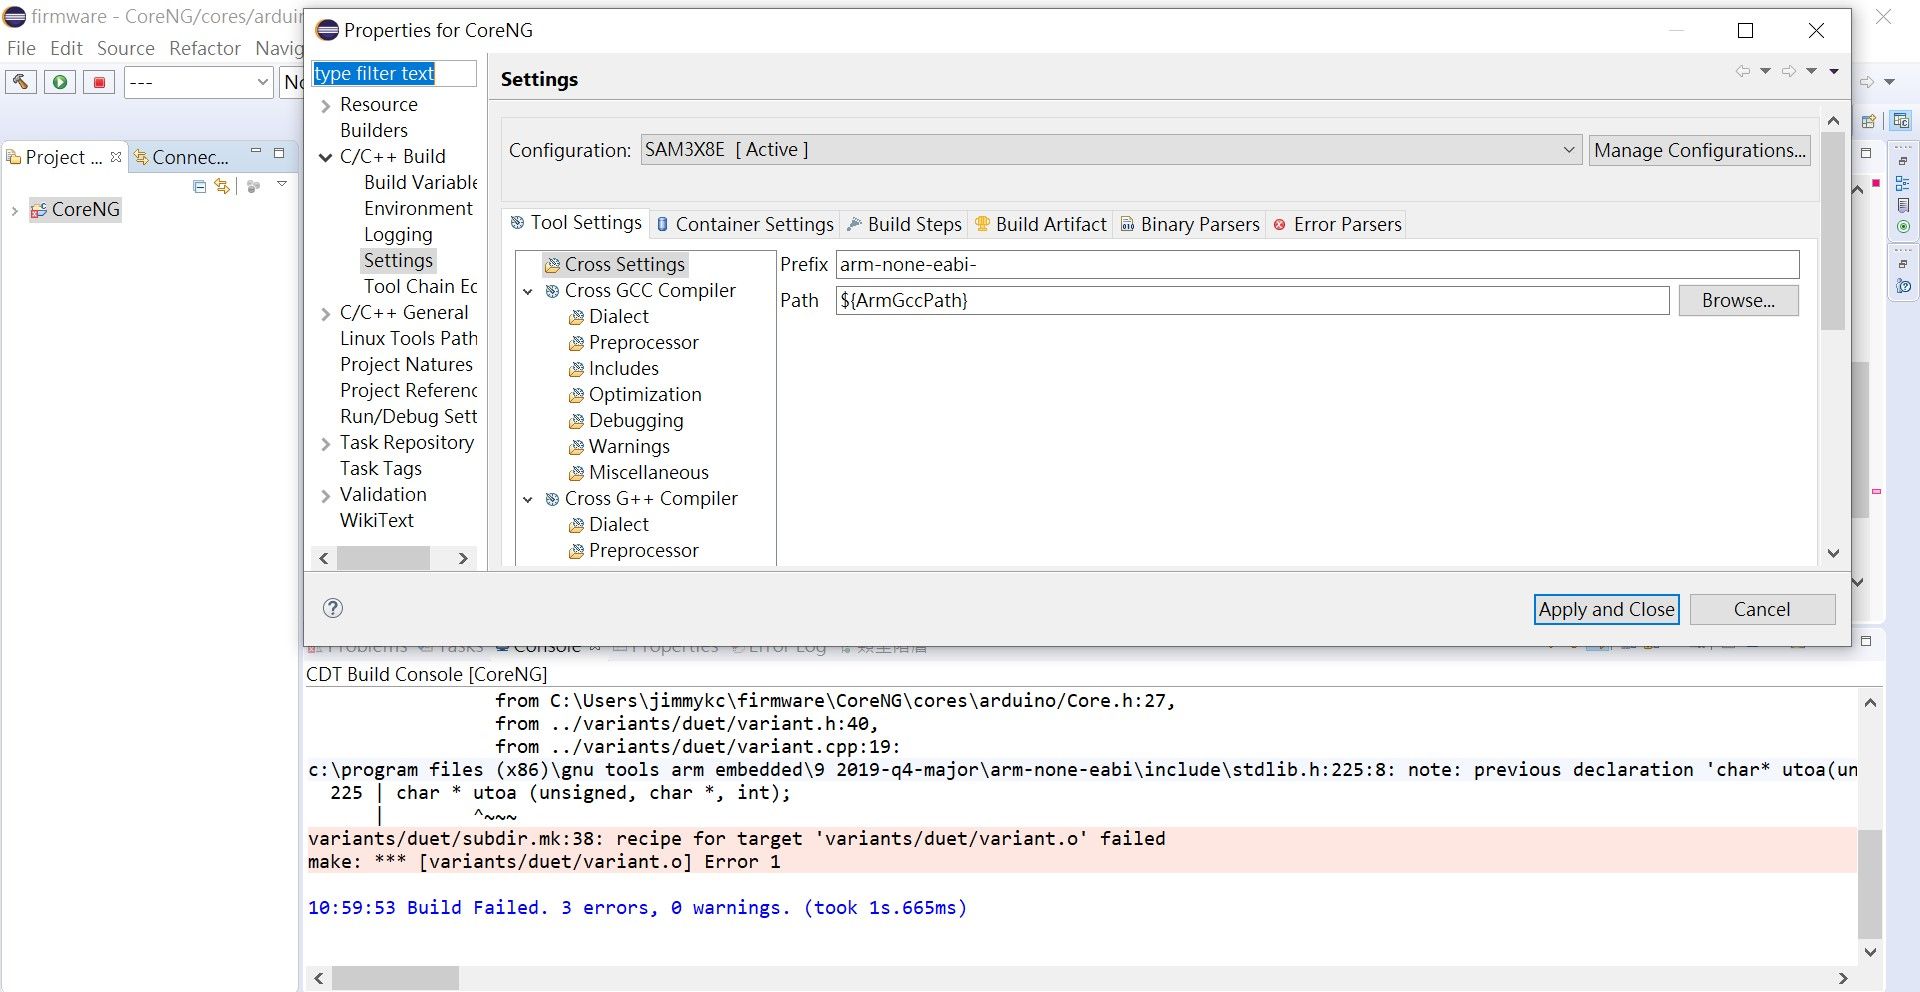Expand the Task Repository node

[326, 443]
